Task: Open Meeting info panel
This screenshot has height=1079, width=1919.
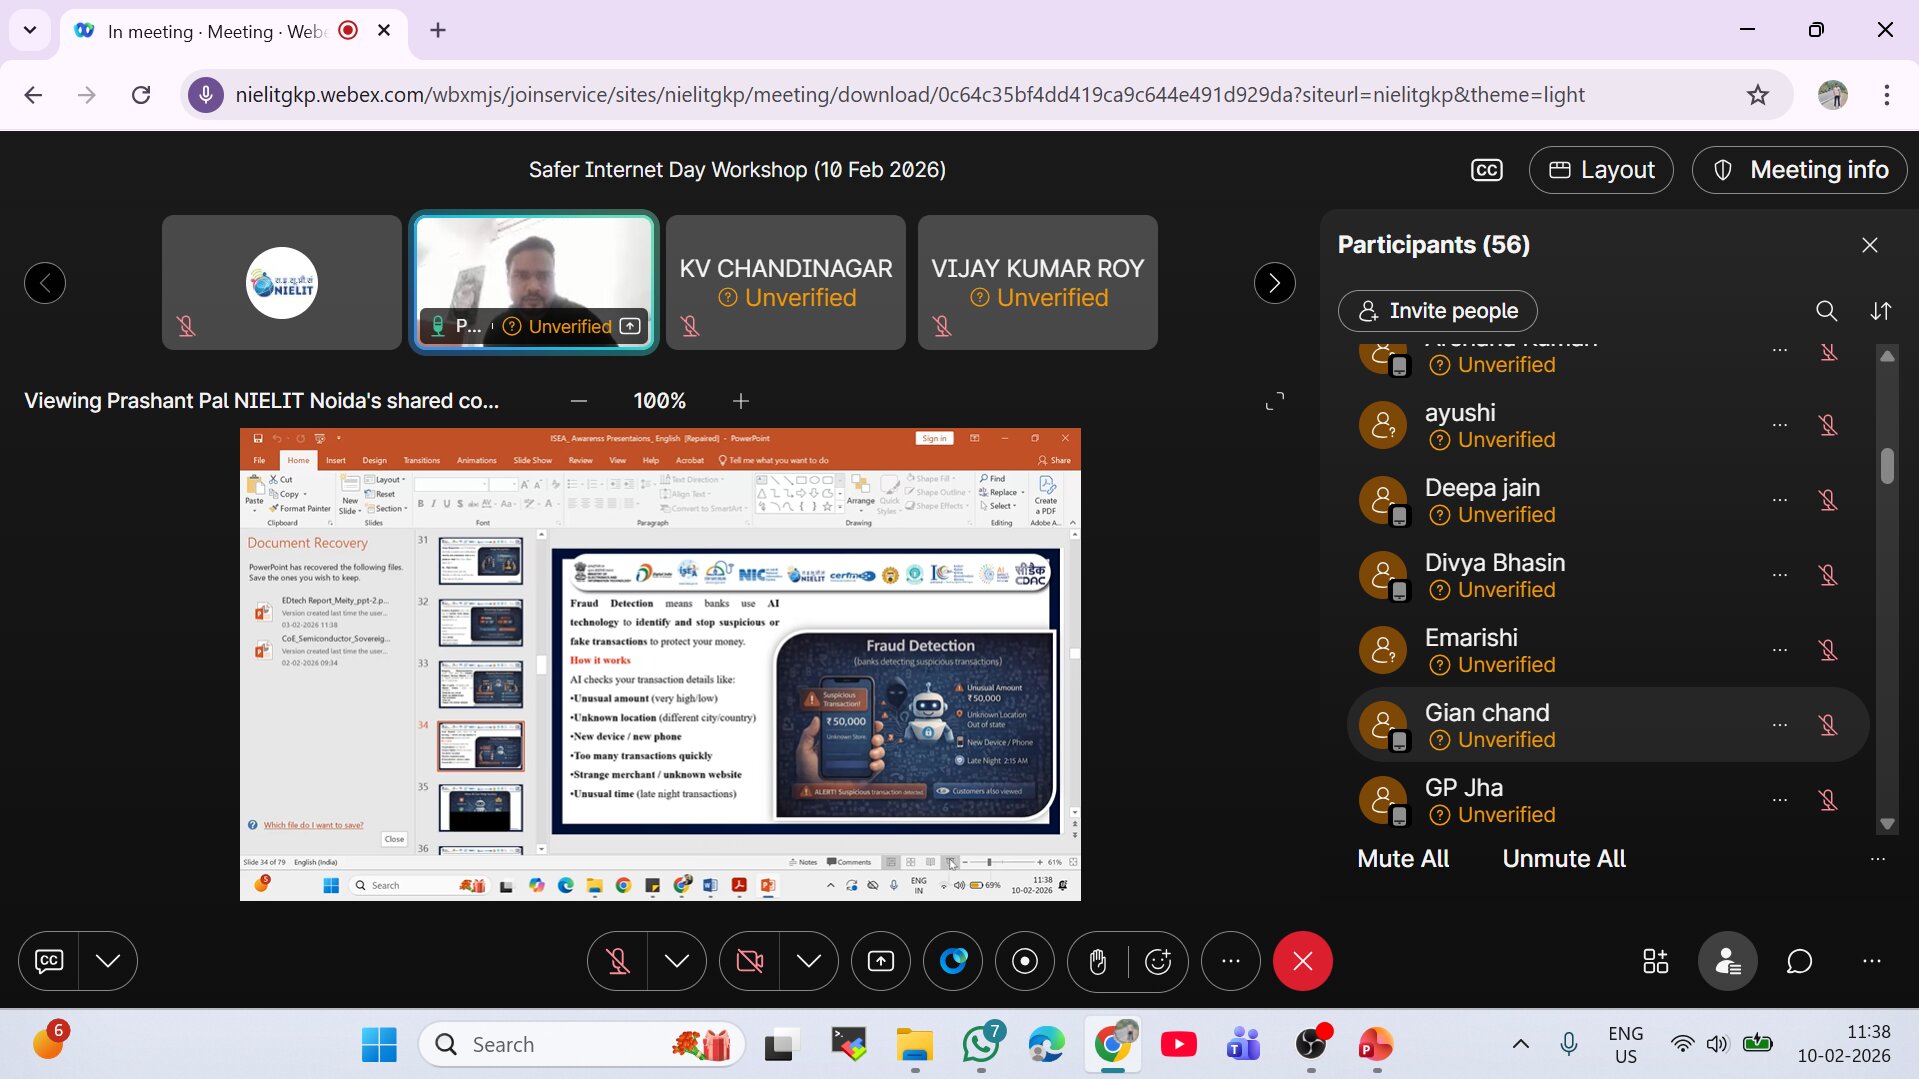Action: pyautogui.click(x=1799, y=170)
